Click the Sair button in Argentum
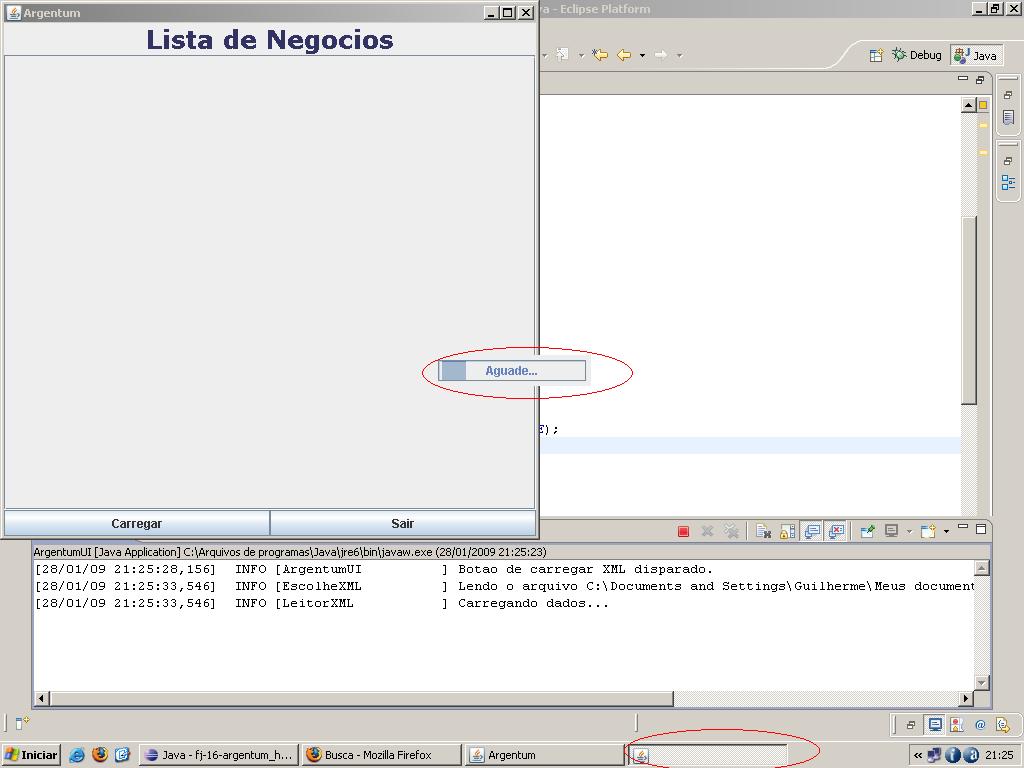This screenshot has width=1024, height=768. pos(402,523)
